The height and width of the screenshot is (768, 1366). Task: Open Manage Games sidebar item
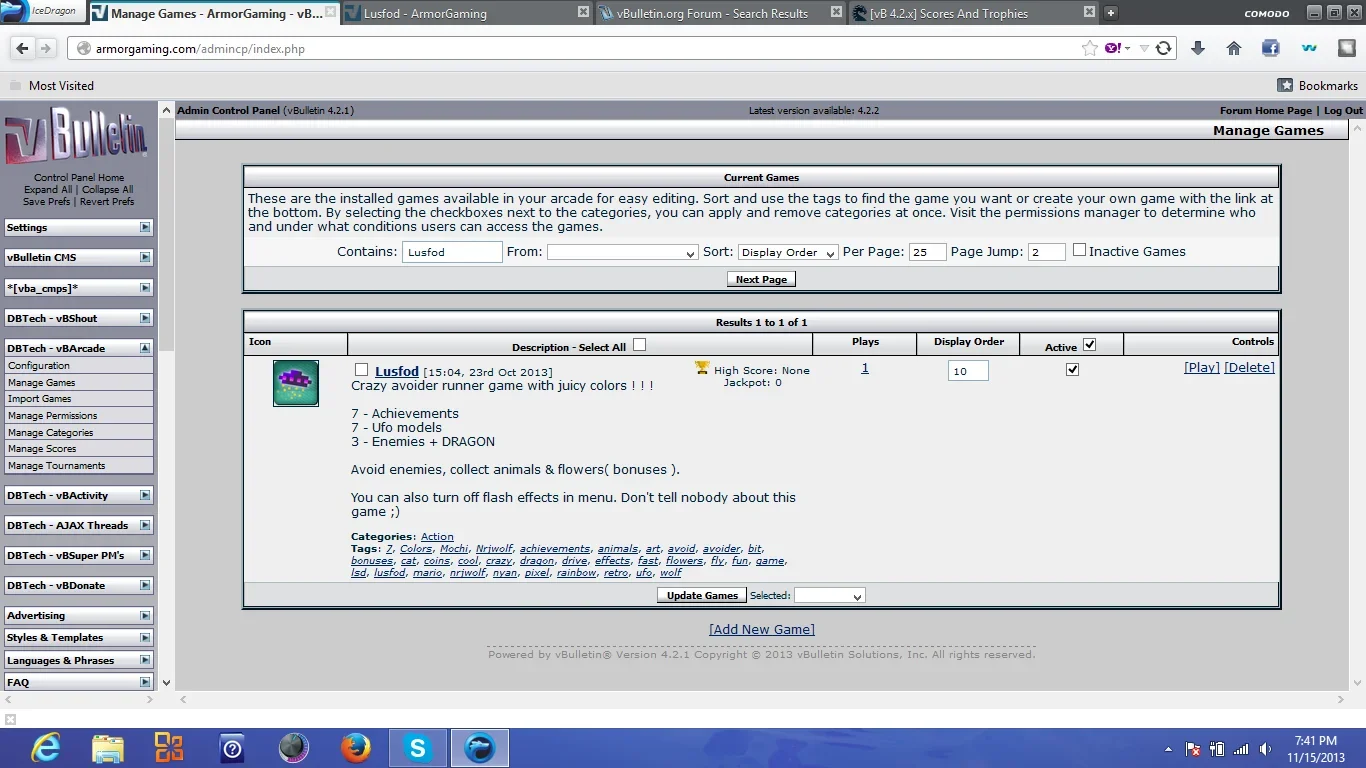79,382
